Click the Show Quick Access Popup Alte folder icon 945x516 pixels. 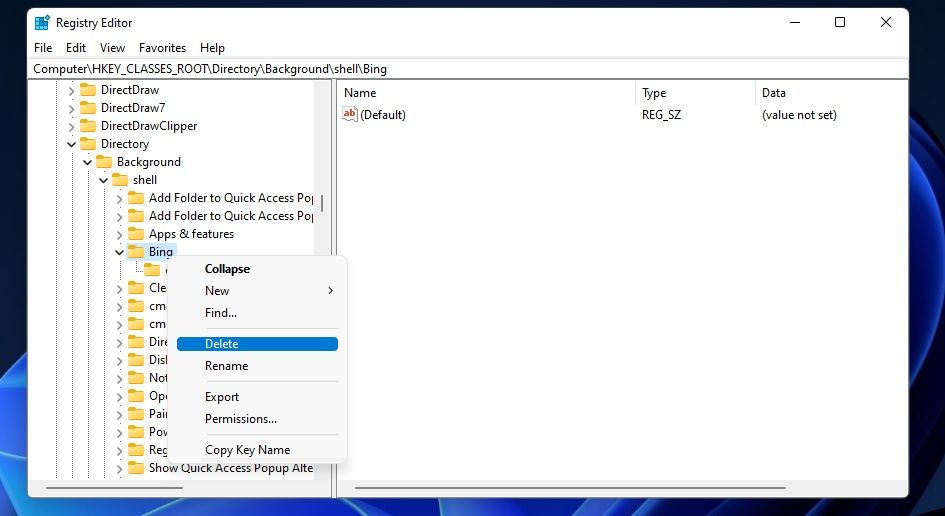point(136,468)
